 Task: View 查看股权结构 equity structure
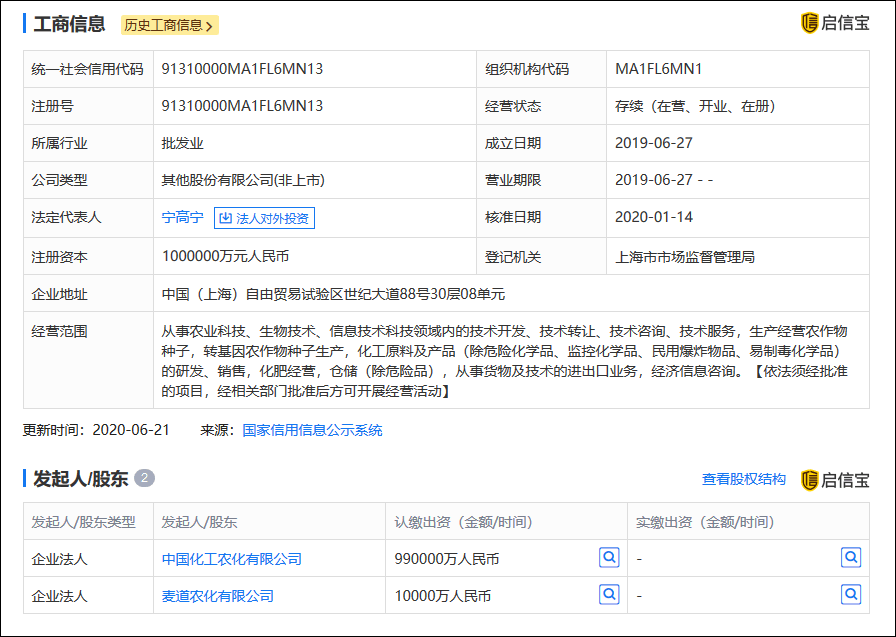coord(743,480)
